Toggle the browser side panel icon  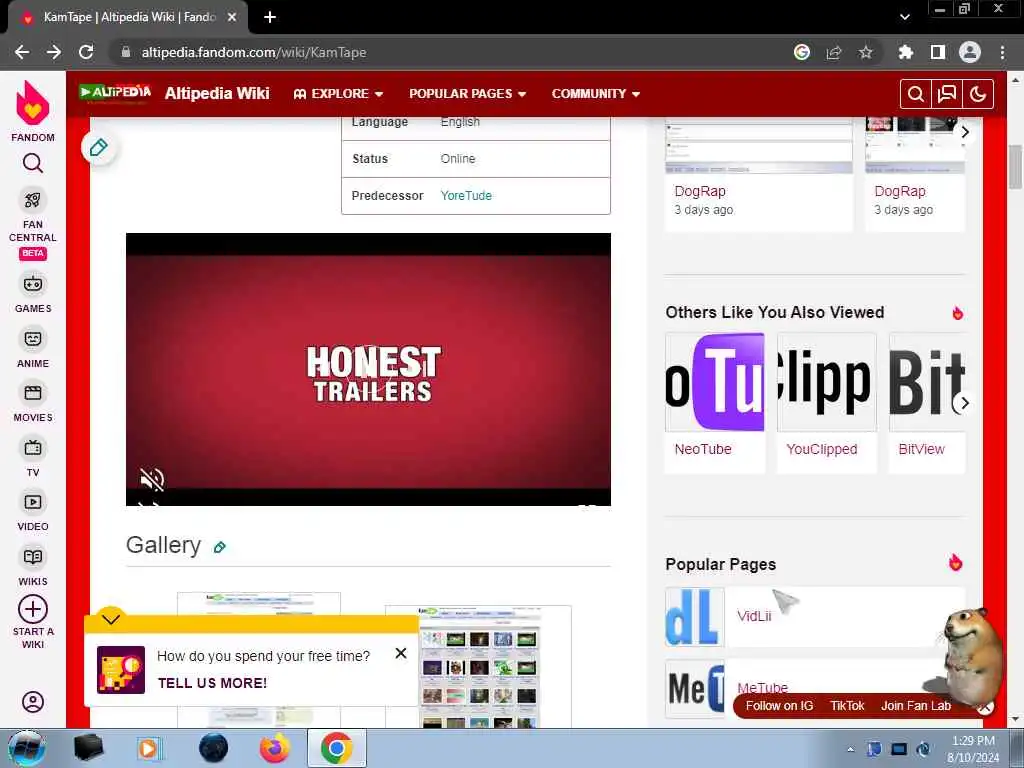coord(938,52)
